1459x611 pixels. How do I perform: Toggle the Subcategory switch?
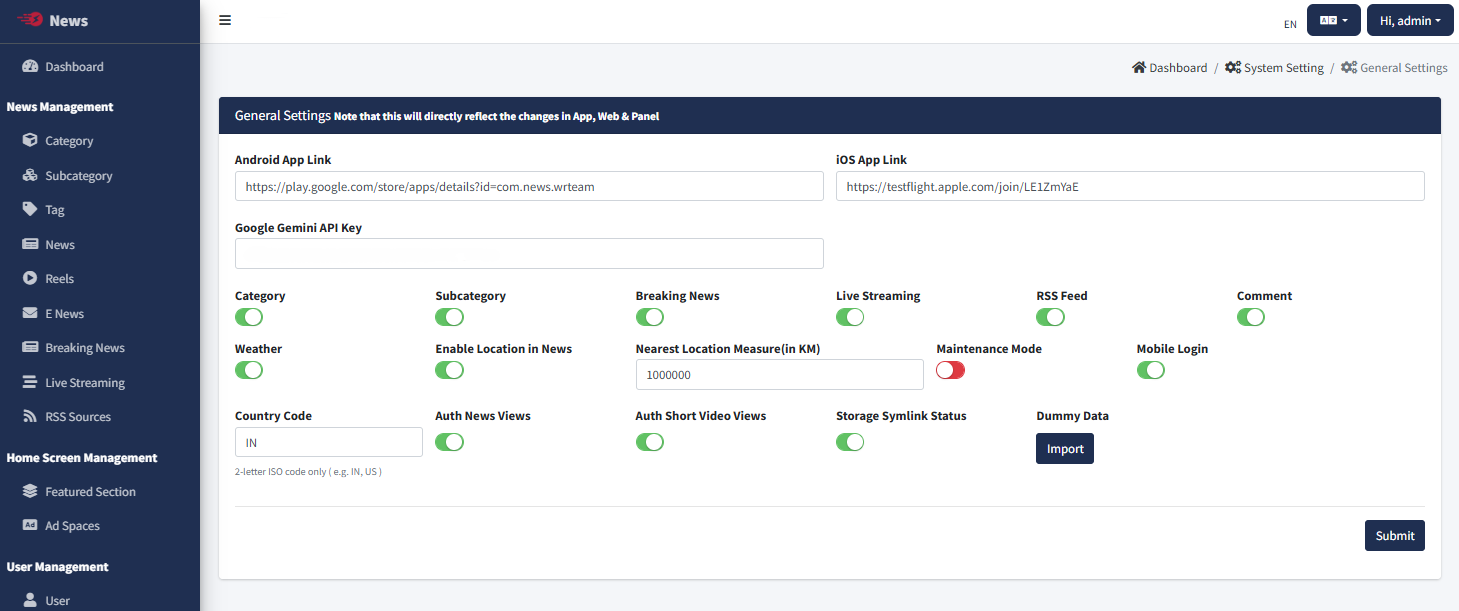[449, 317]
